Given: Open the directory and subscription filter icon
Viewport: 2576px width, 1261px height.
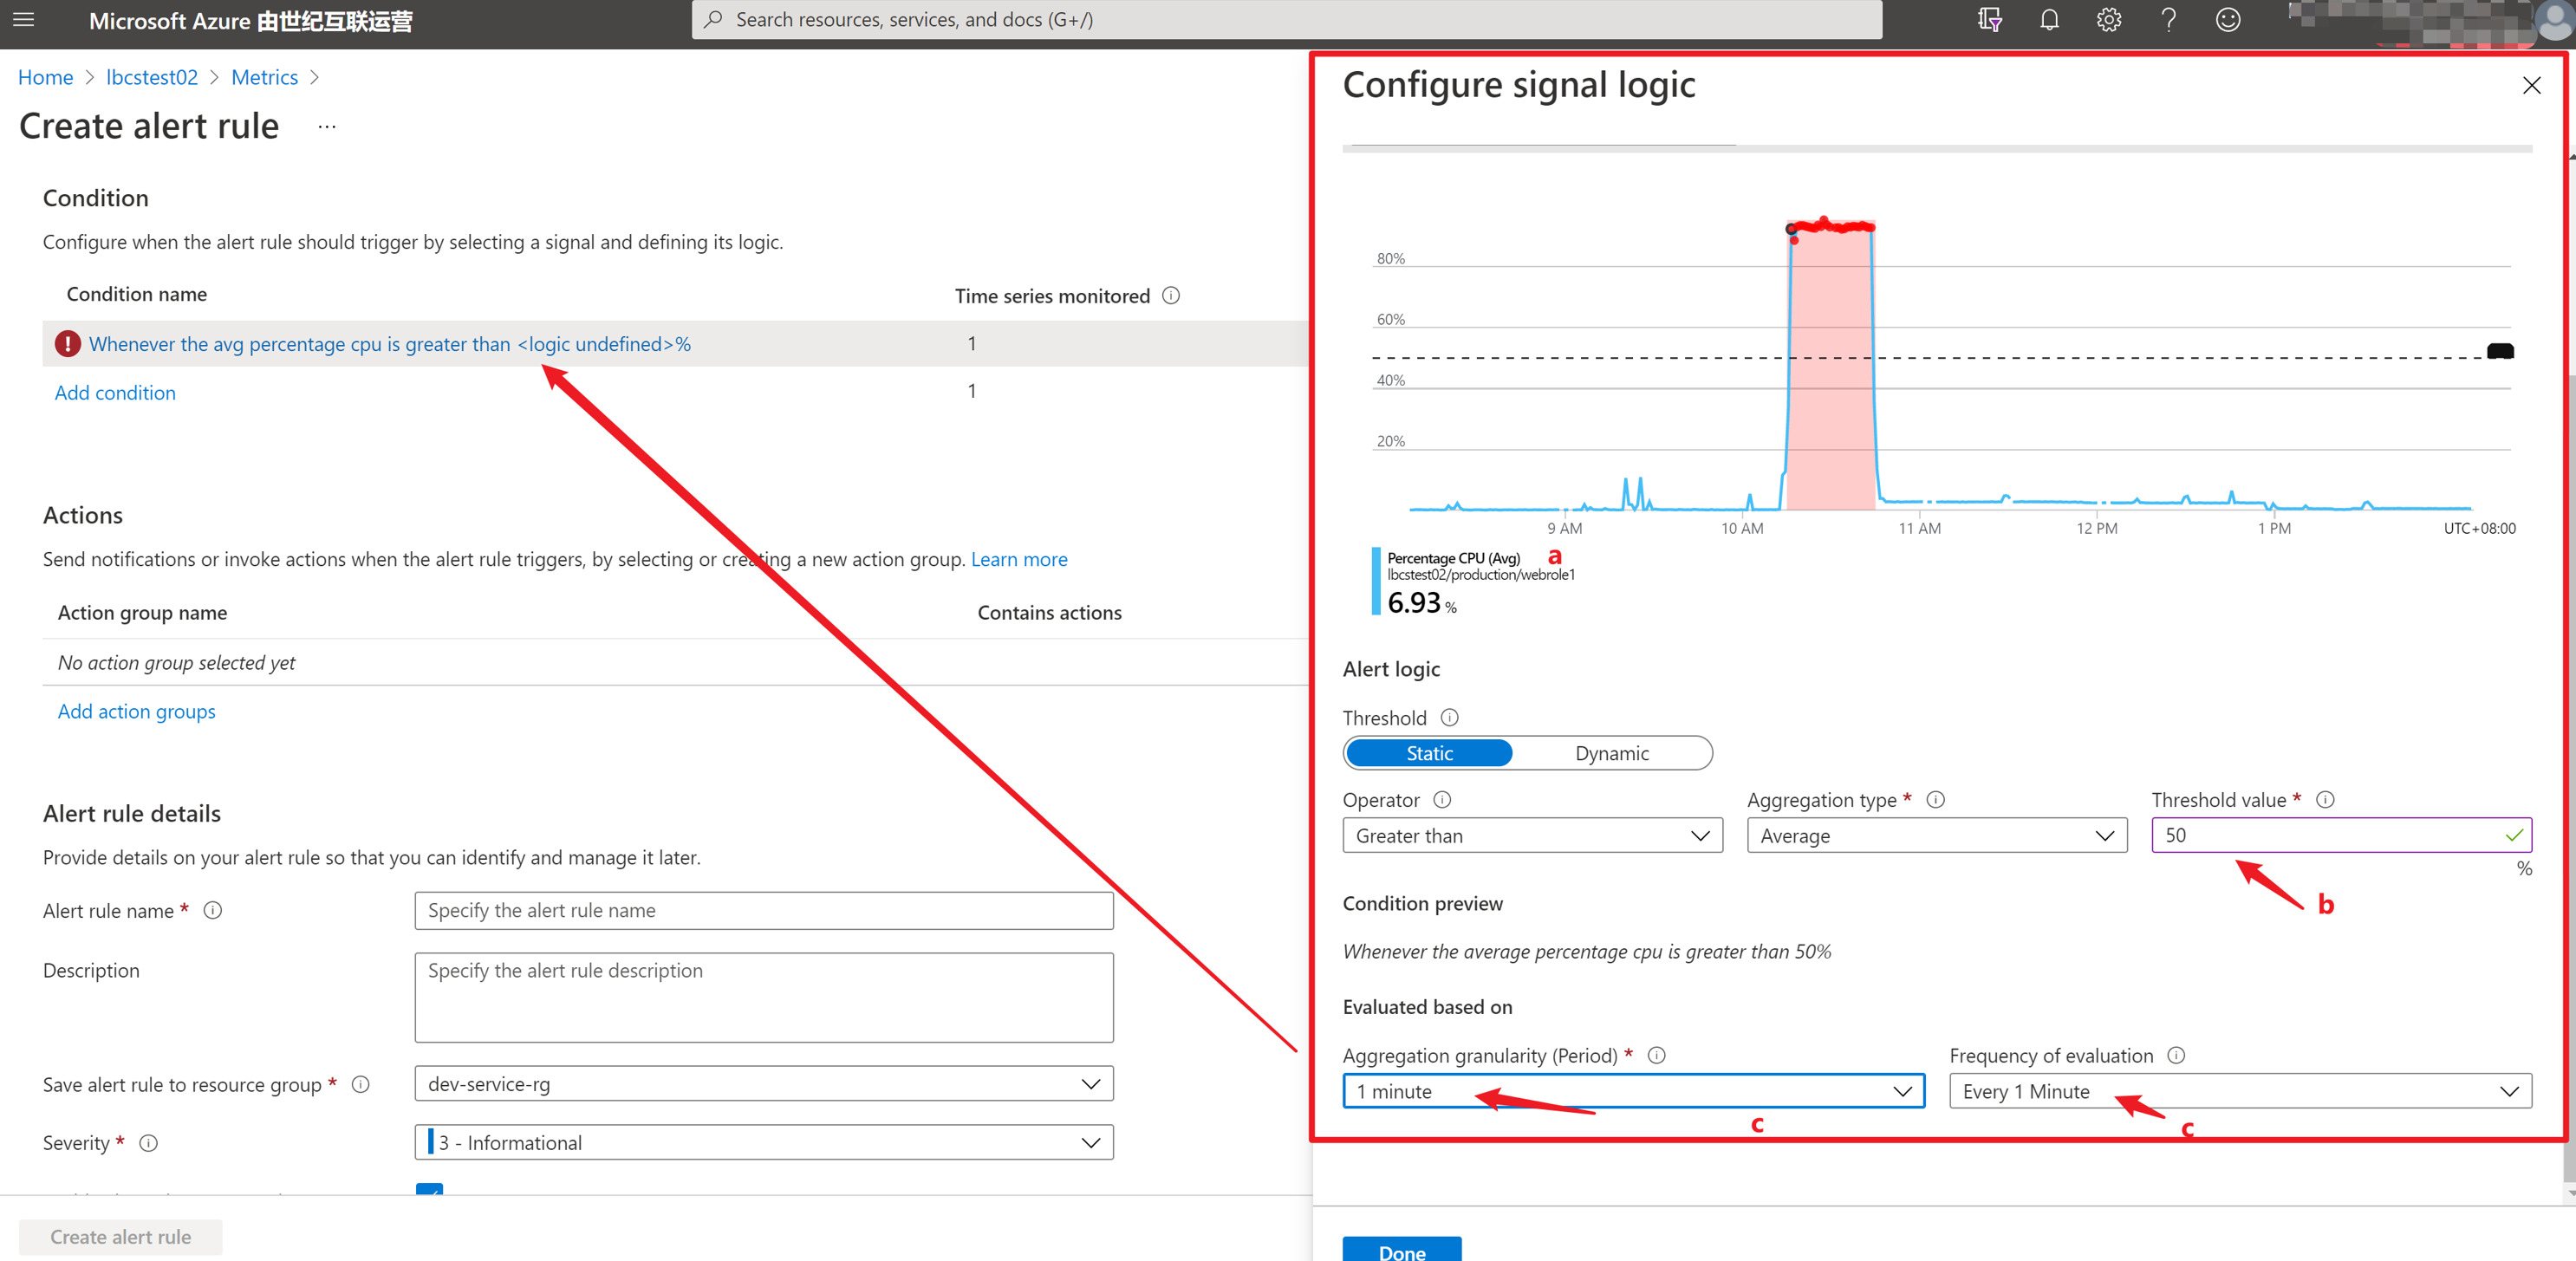Looking at the screenshot, I should click(1989, 20).
